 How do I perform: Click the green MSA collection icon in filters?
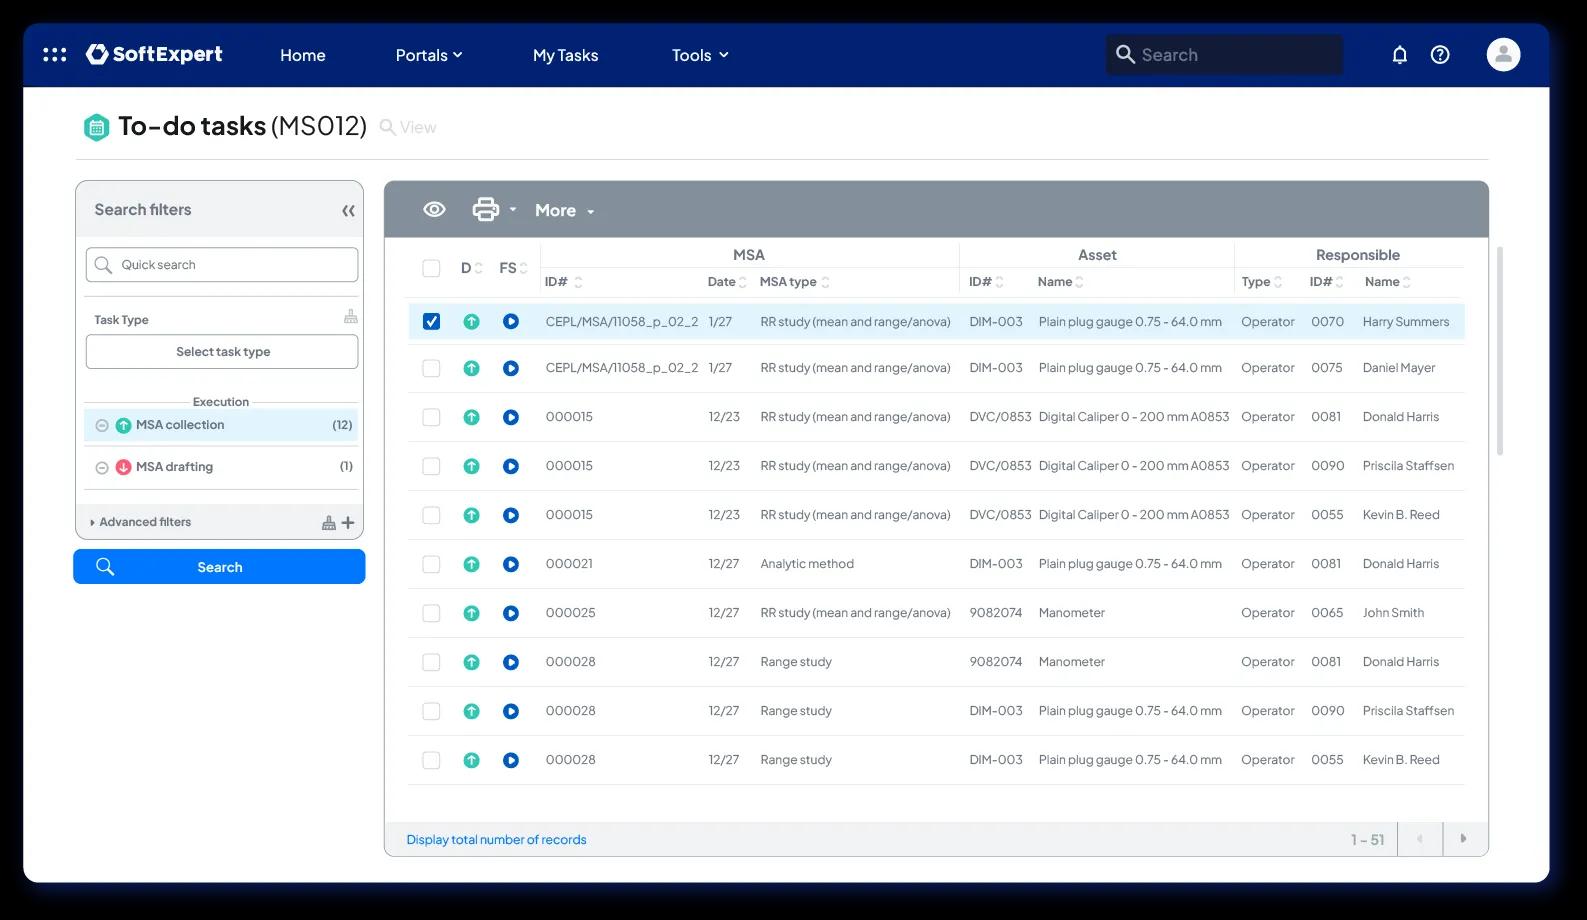pos(124,425)
